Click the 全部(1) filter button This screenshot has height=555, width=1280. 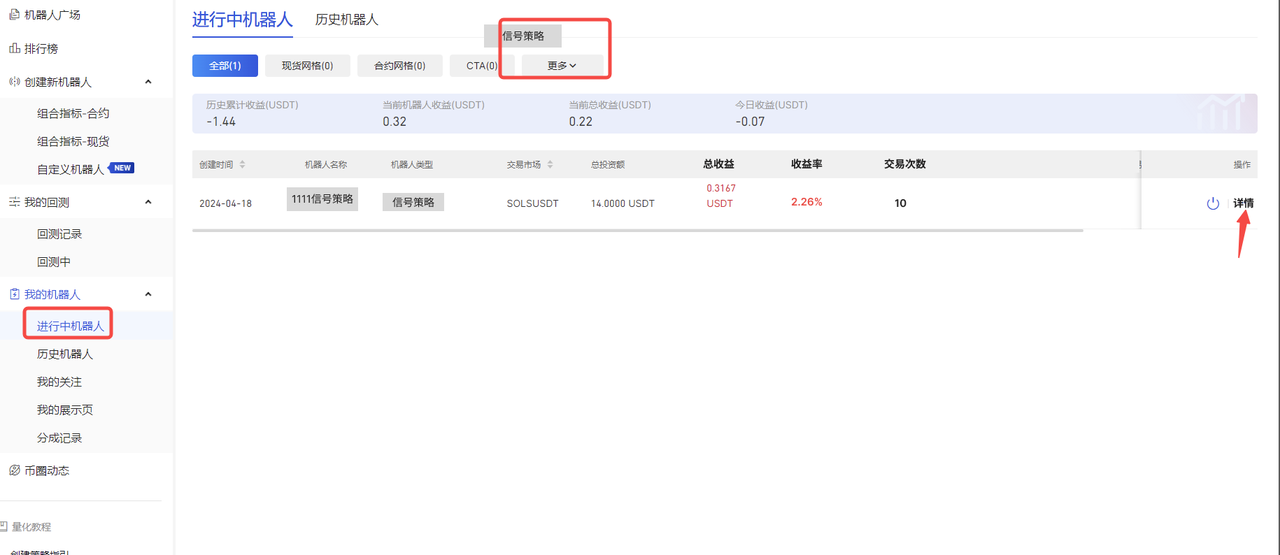pyautogui.click(x=225, y=66)
